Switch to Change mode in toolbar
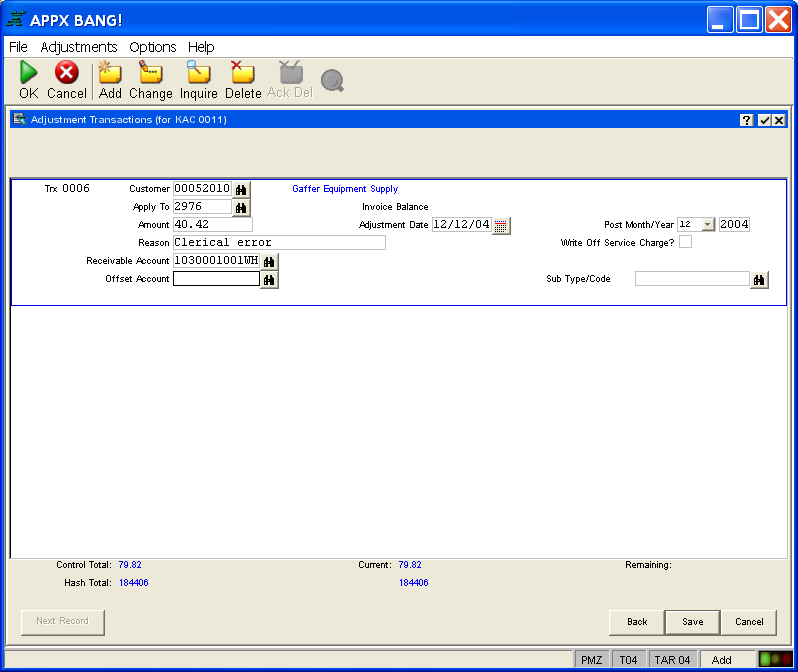Image resolution: width=798 pixels, height=672 pixels. coord(151,74)
